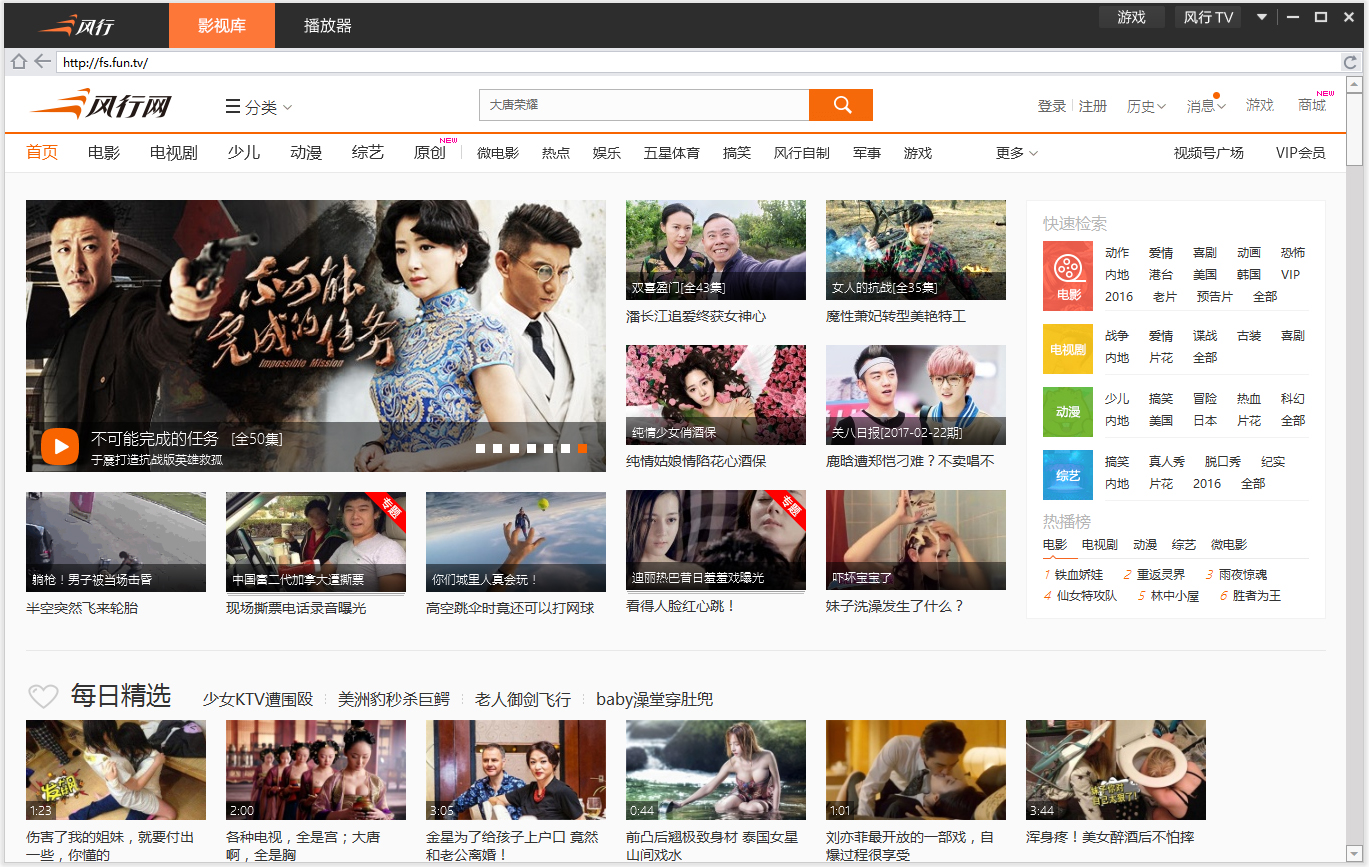The image size is (1369, 867).
Task: Expand the 历史 history dropdown
Action: (x=1146, y=106)
